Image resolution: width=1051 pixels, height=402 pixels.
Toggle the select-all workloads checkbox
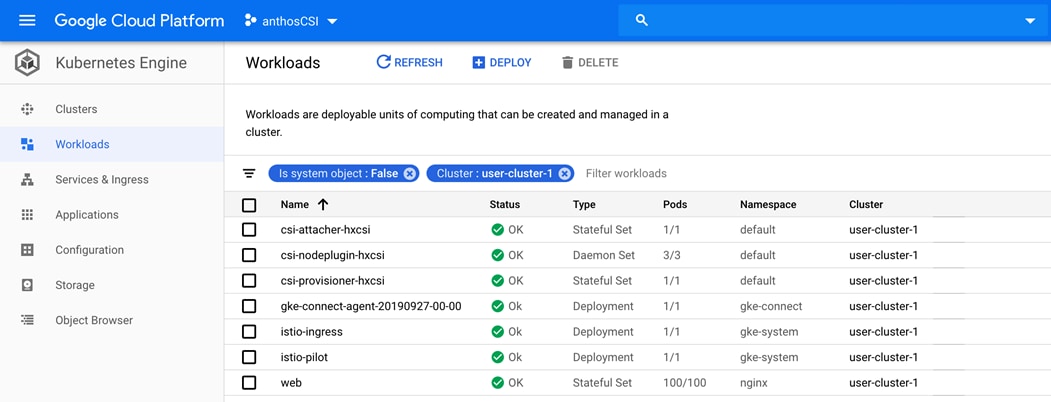click(x=249, y=205)
